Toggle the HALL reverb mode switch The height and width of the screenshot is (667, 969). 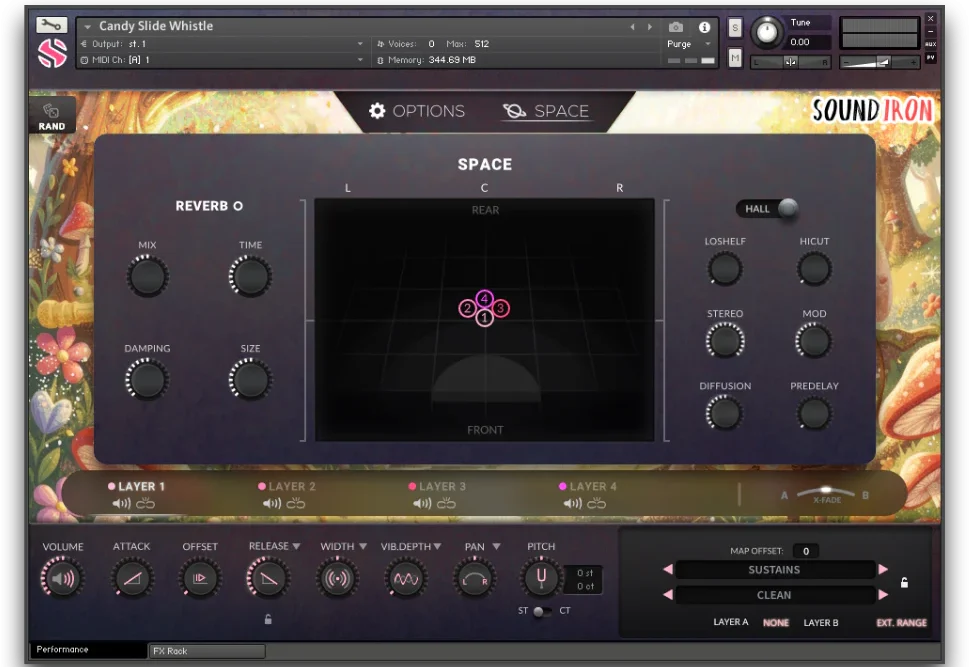pos(768,209)
